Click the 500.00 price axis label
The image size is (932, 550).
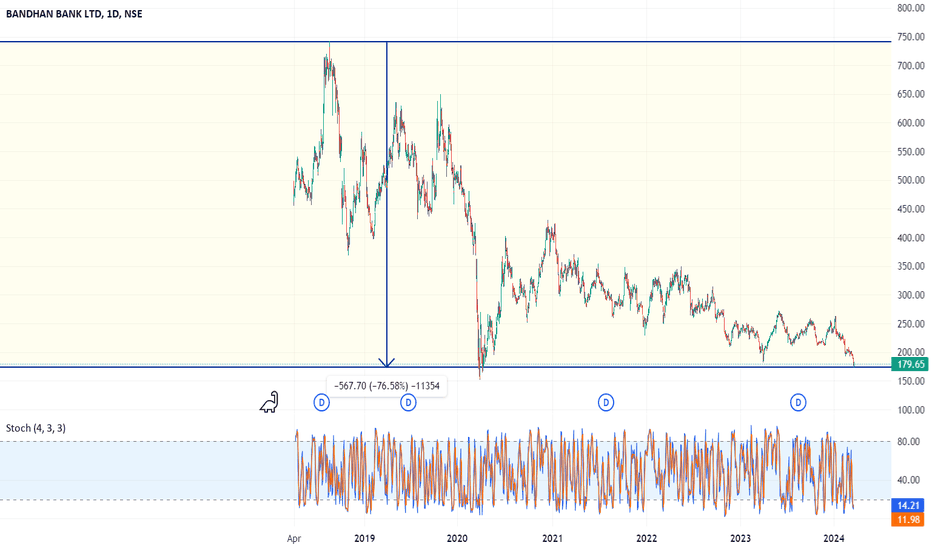(911, 180)
